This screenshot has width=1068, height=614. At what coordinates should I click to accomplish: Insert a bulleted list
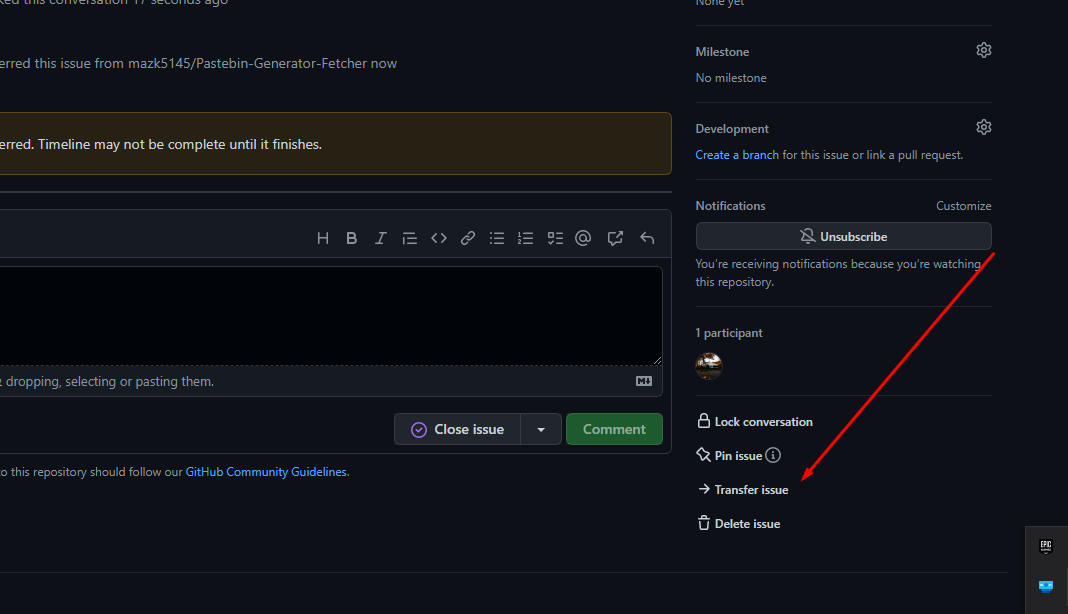[497, 238]
